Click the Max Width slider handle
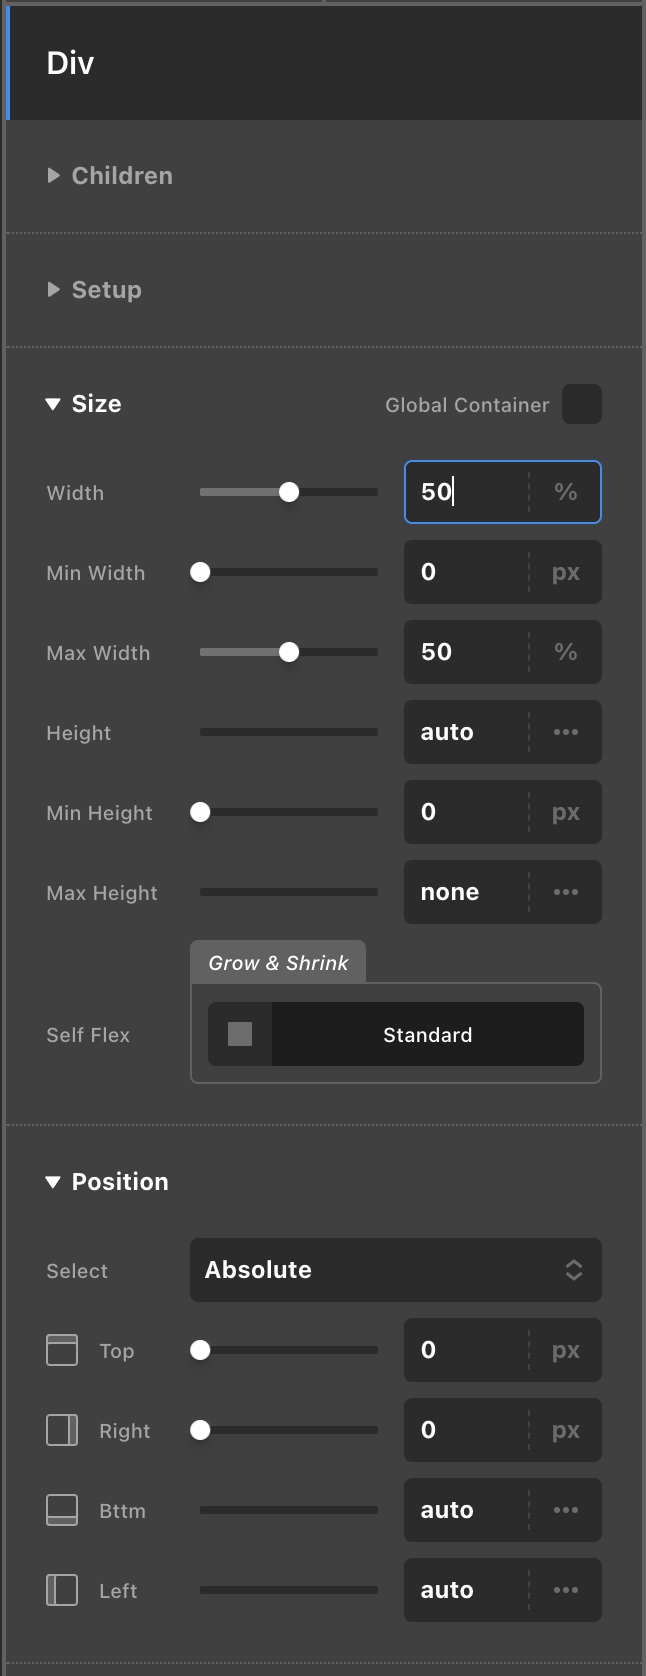Image resolution: width=646 pixels, height=1676 pixels. (289, 652)
